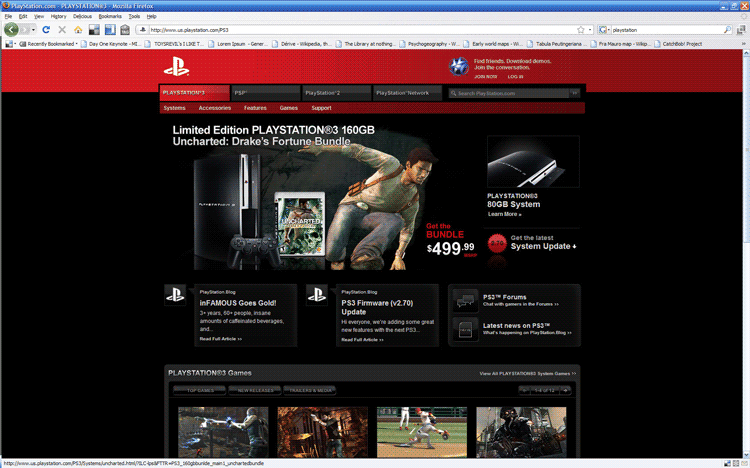Bookmark this page with the star icon
This screenshot has height=468, width=750.
(581, 30)
